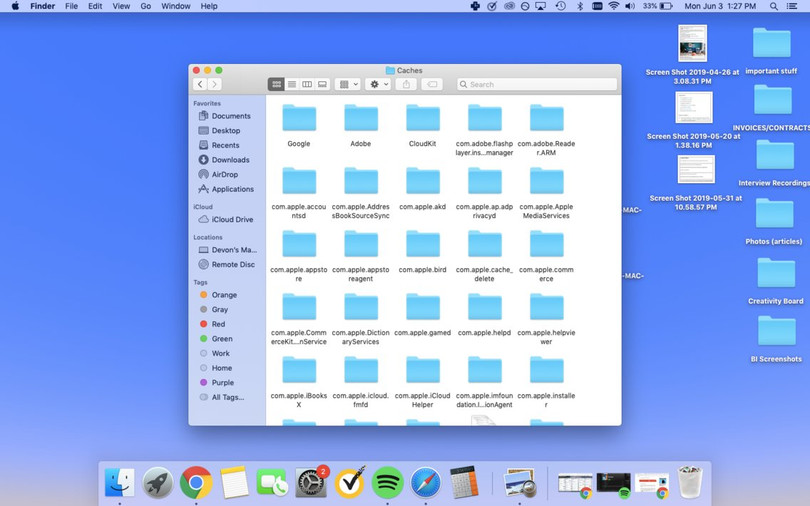Select column view in Finder toolbar
Viewport: 810px width, 506px height.
307,85
